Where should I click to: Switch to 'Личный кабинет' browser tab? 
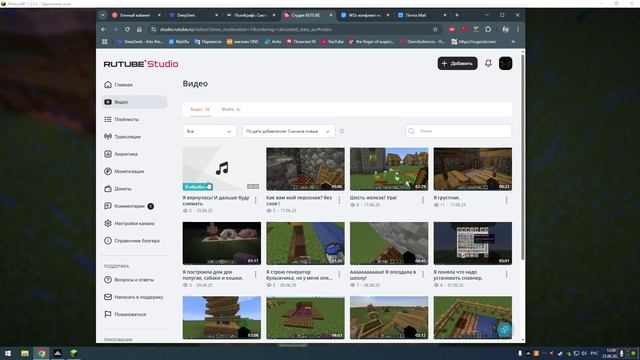click(136, 15)
